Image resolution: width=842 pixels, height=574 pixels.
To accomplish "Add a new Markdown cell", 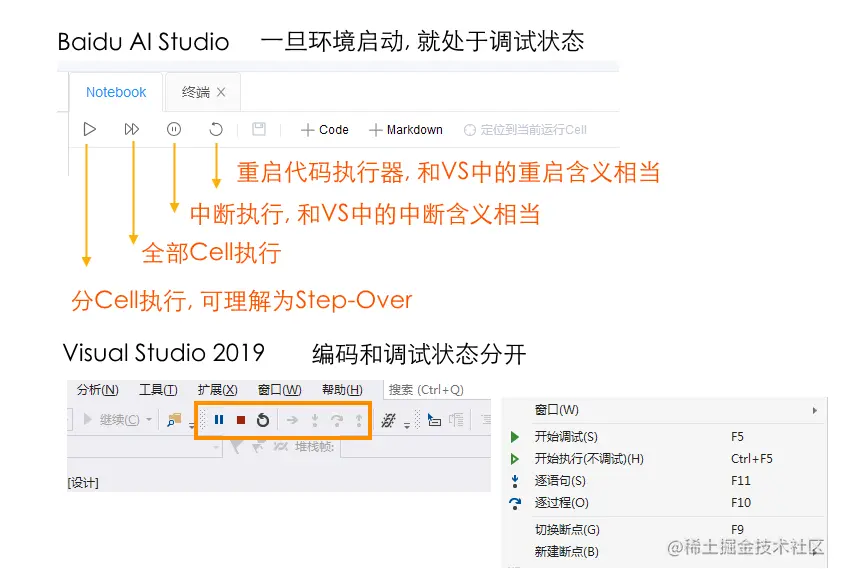I will coord(405,130).
